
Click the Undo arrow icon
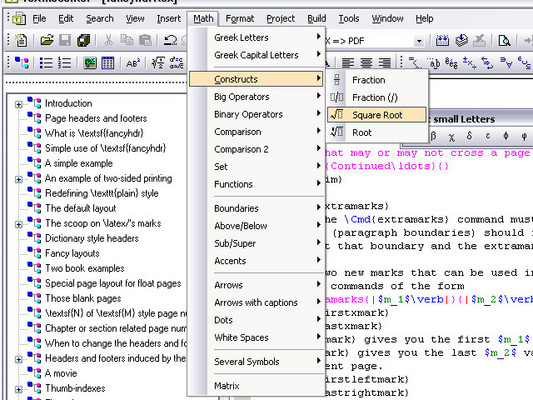pos(170,40)
